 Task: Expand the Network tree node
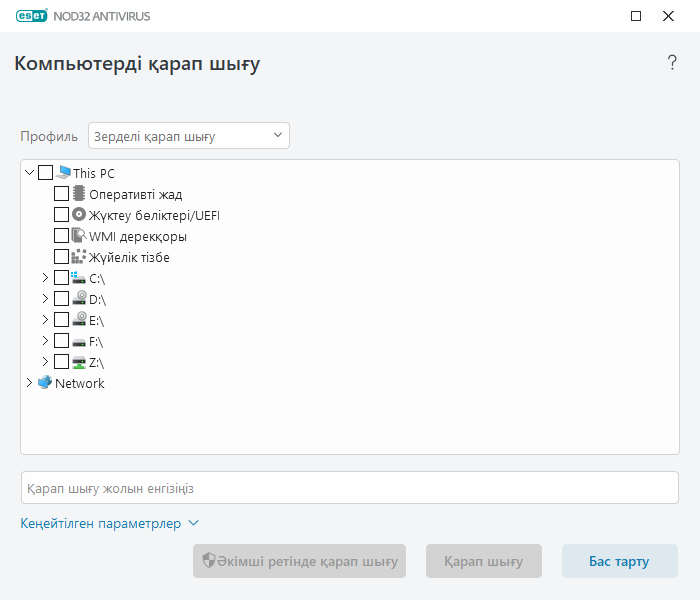29,383
